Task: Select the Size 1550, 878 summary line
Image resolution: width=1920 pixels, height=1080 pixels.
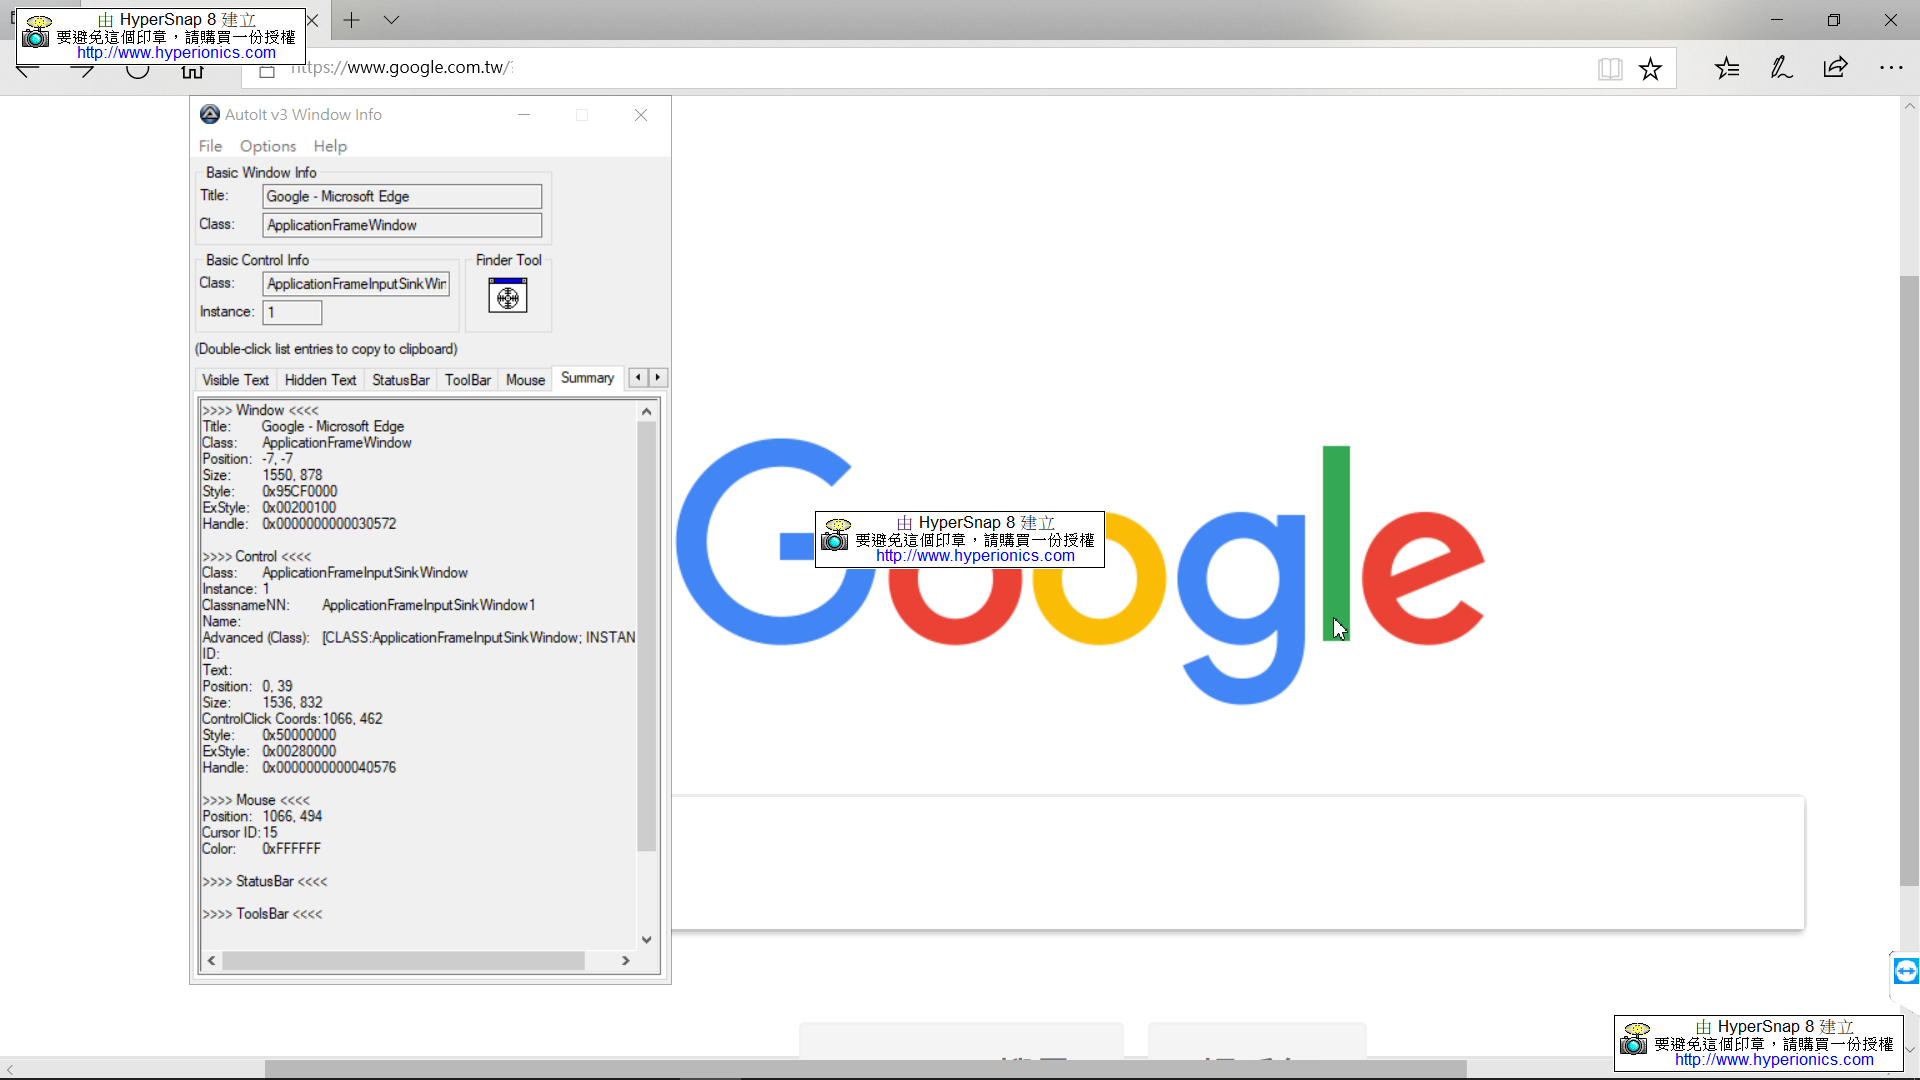Action: [262, 475]
